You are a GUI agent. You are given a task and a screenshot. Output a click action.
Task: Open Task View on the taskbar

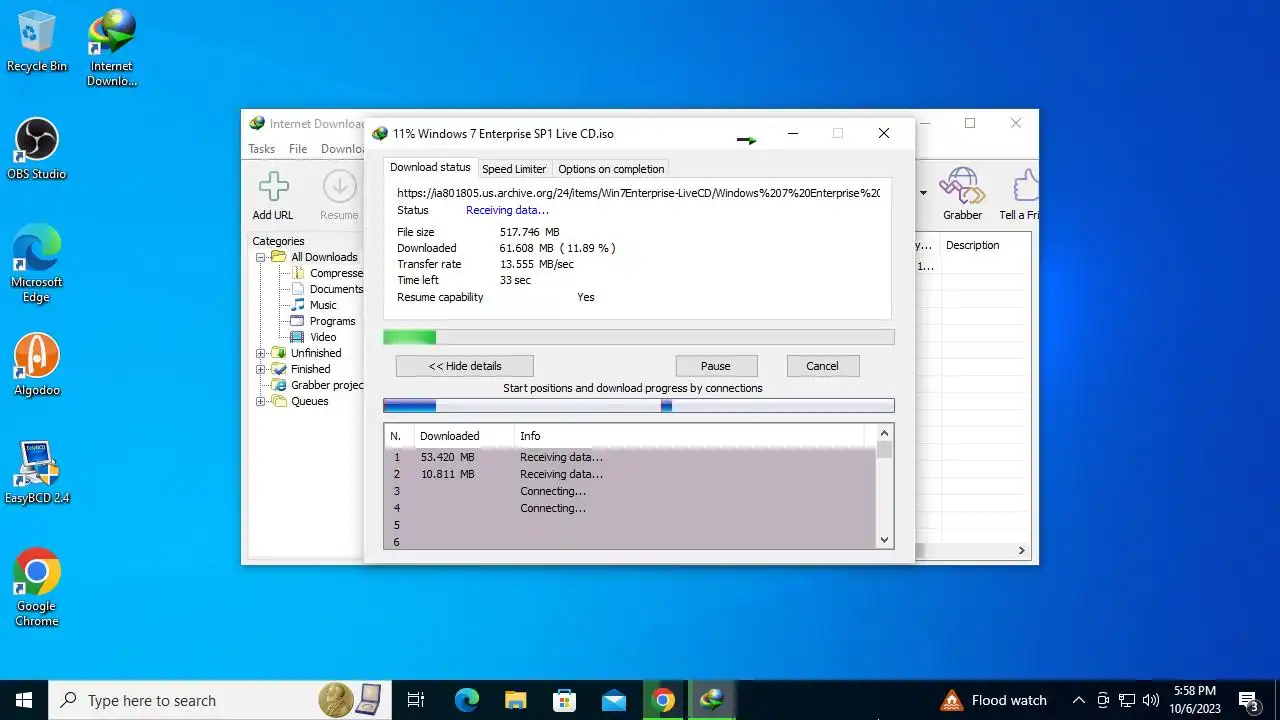416,700
